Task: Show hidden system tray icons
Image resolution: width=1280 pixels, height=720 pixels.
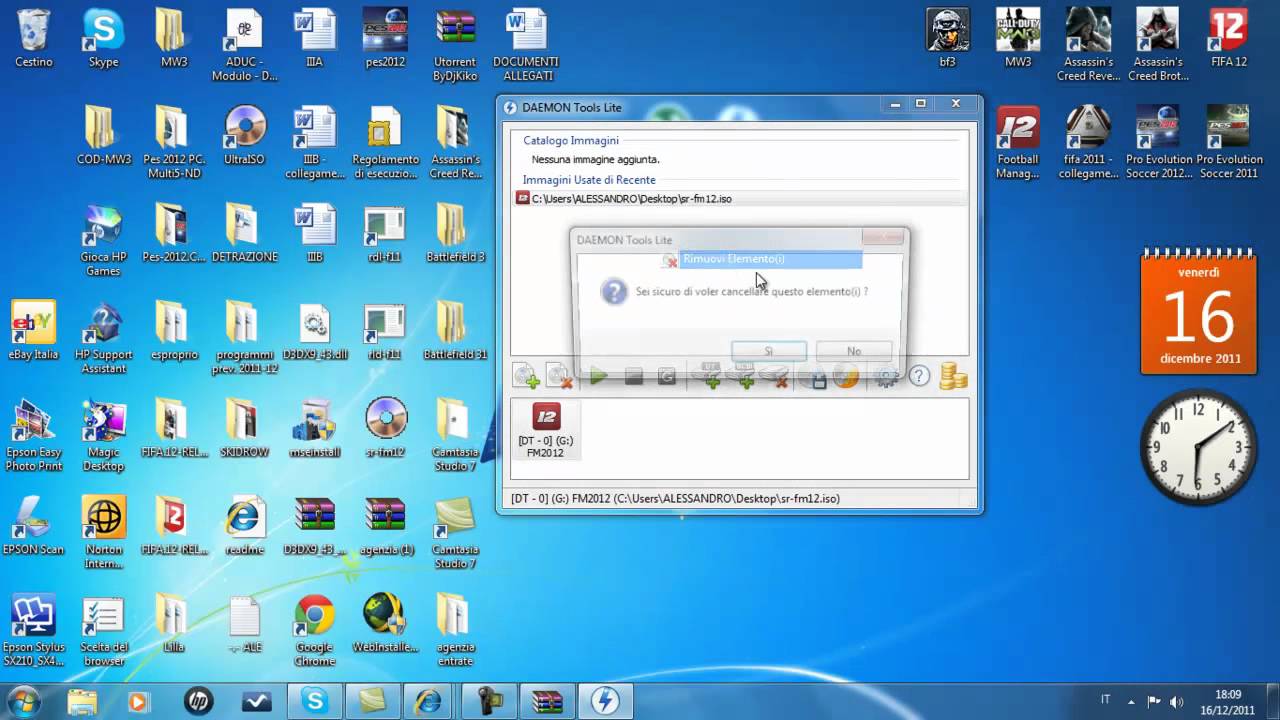Action: tap(1131, 702)
